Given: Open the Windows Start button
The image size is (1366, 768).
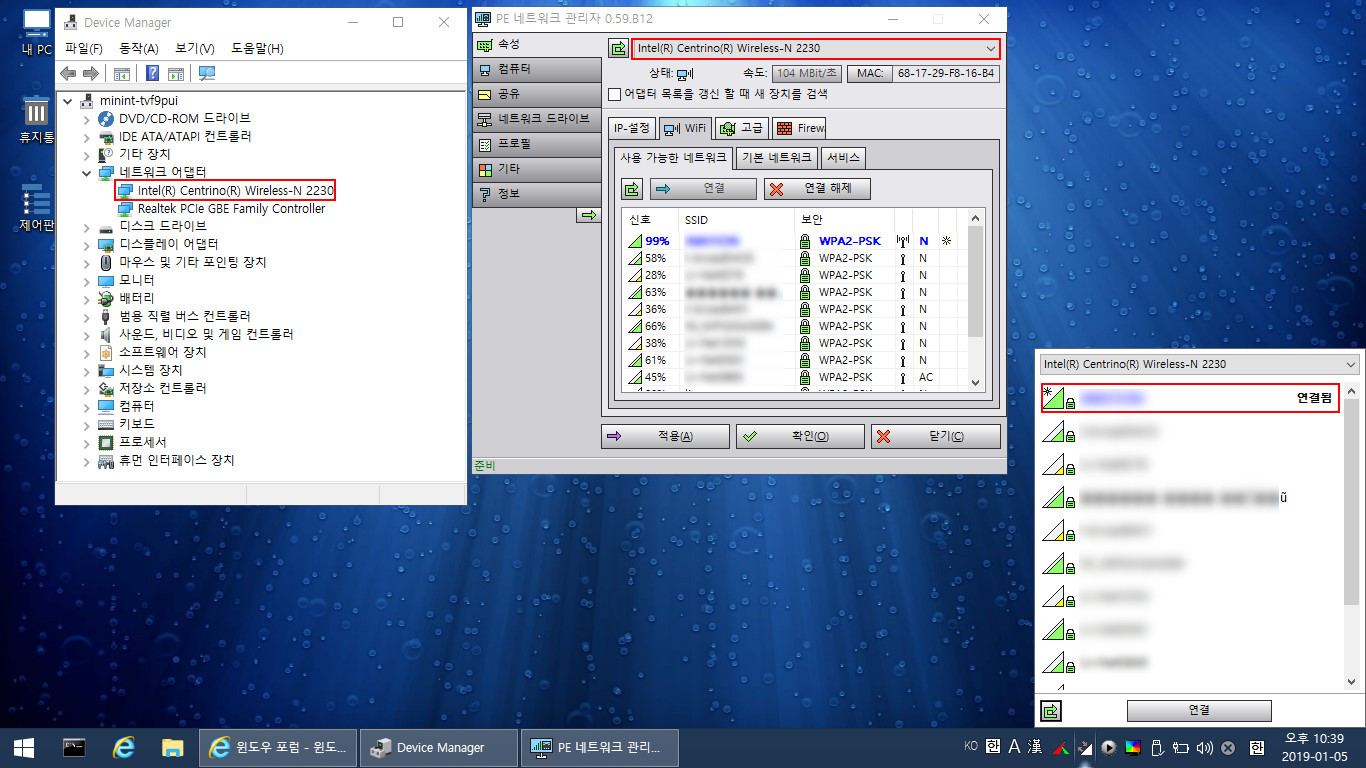Looking at the screenshot, I should tap(24, 747).
